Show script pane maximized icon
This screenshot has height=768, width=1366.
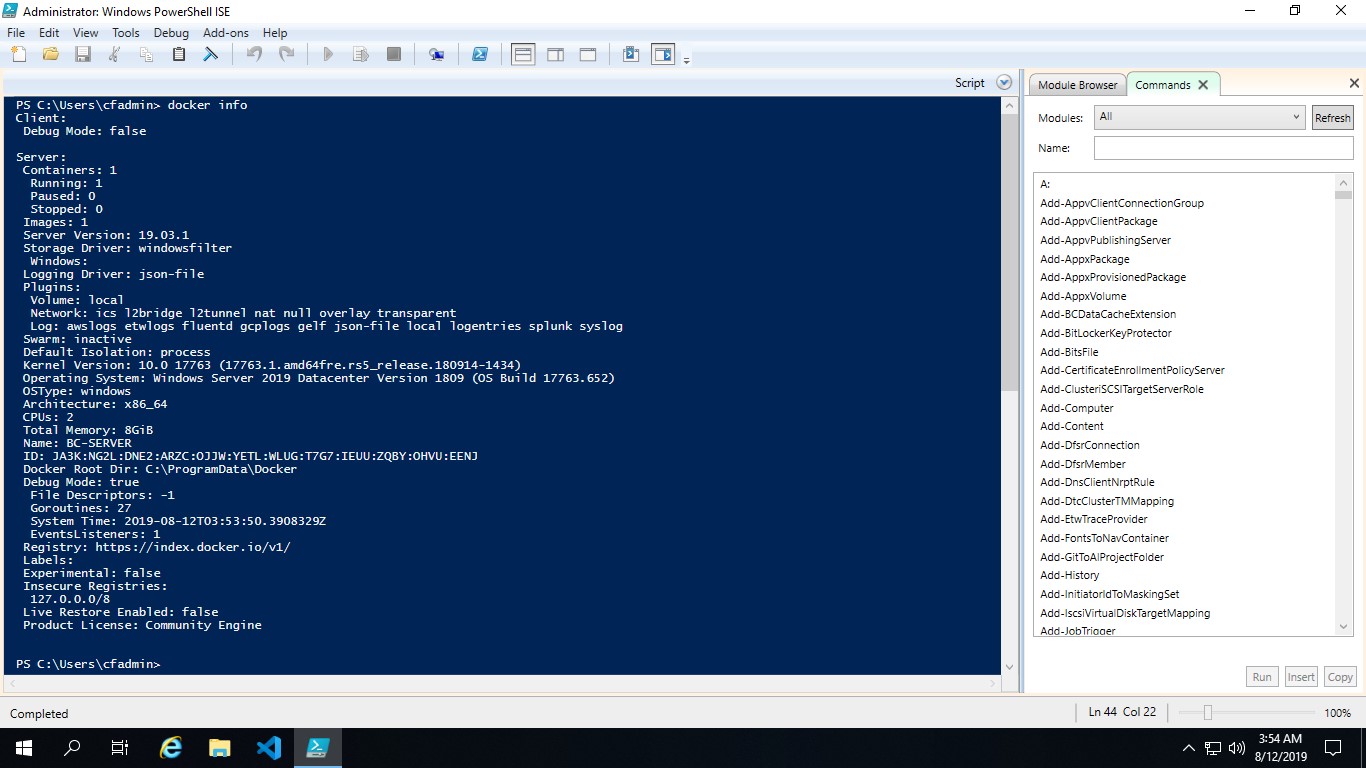pyautogui.click(x=588, y=55)
